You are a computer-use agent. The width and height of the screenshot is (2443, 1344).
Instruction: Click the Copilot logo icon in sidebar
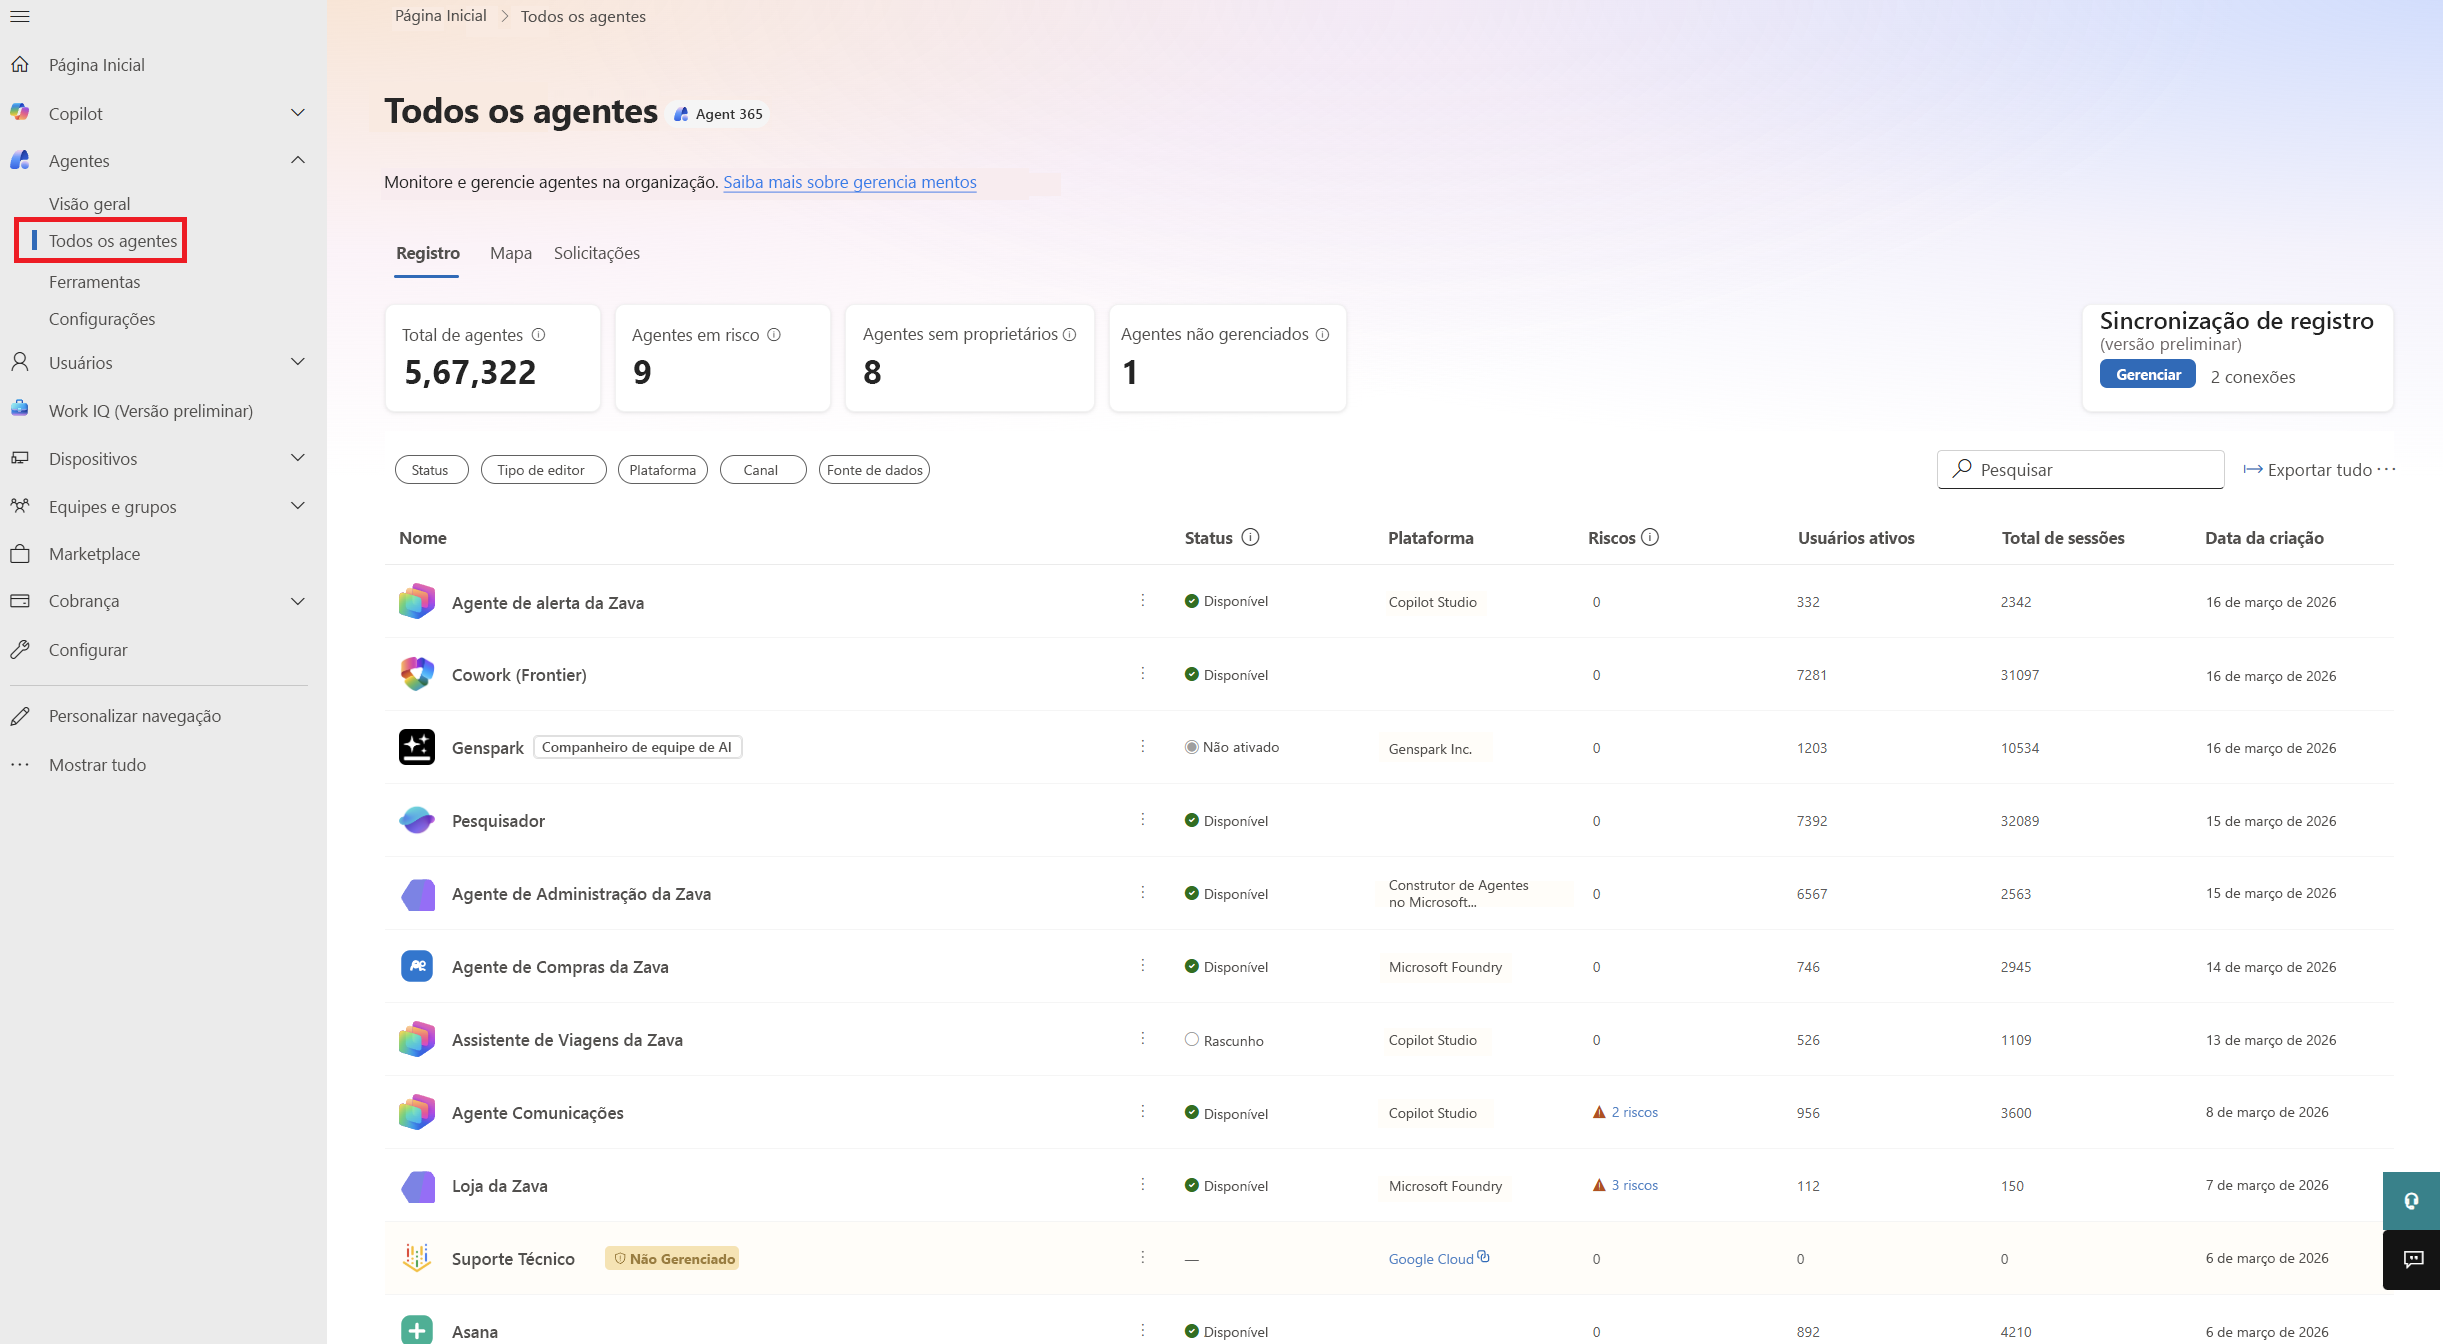20,113
